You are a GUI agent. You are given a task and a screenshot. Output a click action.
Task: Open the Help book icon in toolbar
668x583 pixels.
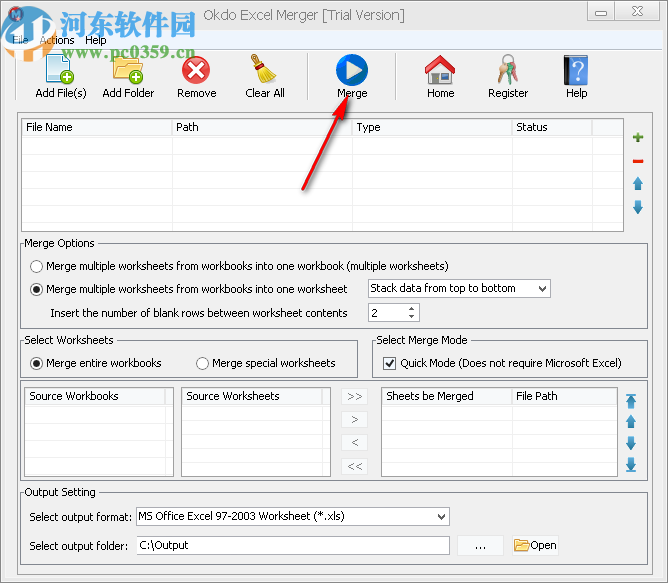(x=576, y=70)
